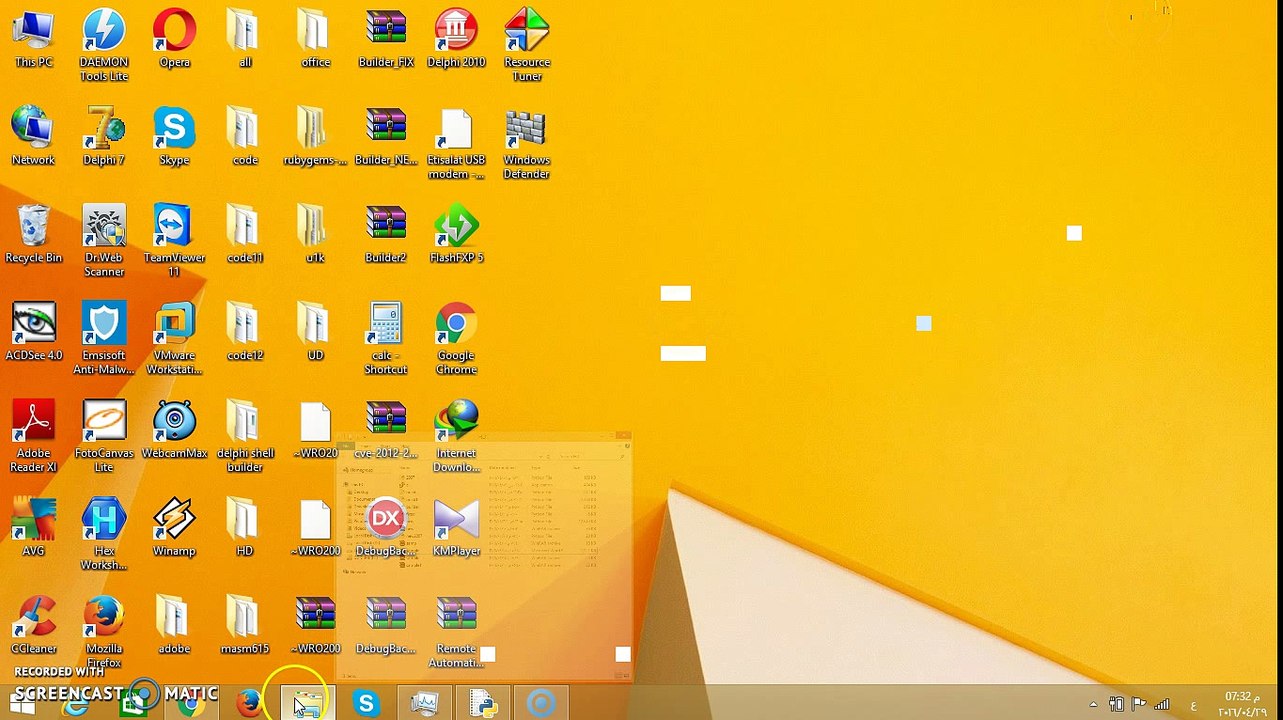The width and height of the screenshot is (1283, 720).
Task: Select the Resource Tuner shortcut
Action: (527, 46)
